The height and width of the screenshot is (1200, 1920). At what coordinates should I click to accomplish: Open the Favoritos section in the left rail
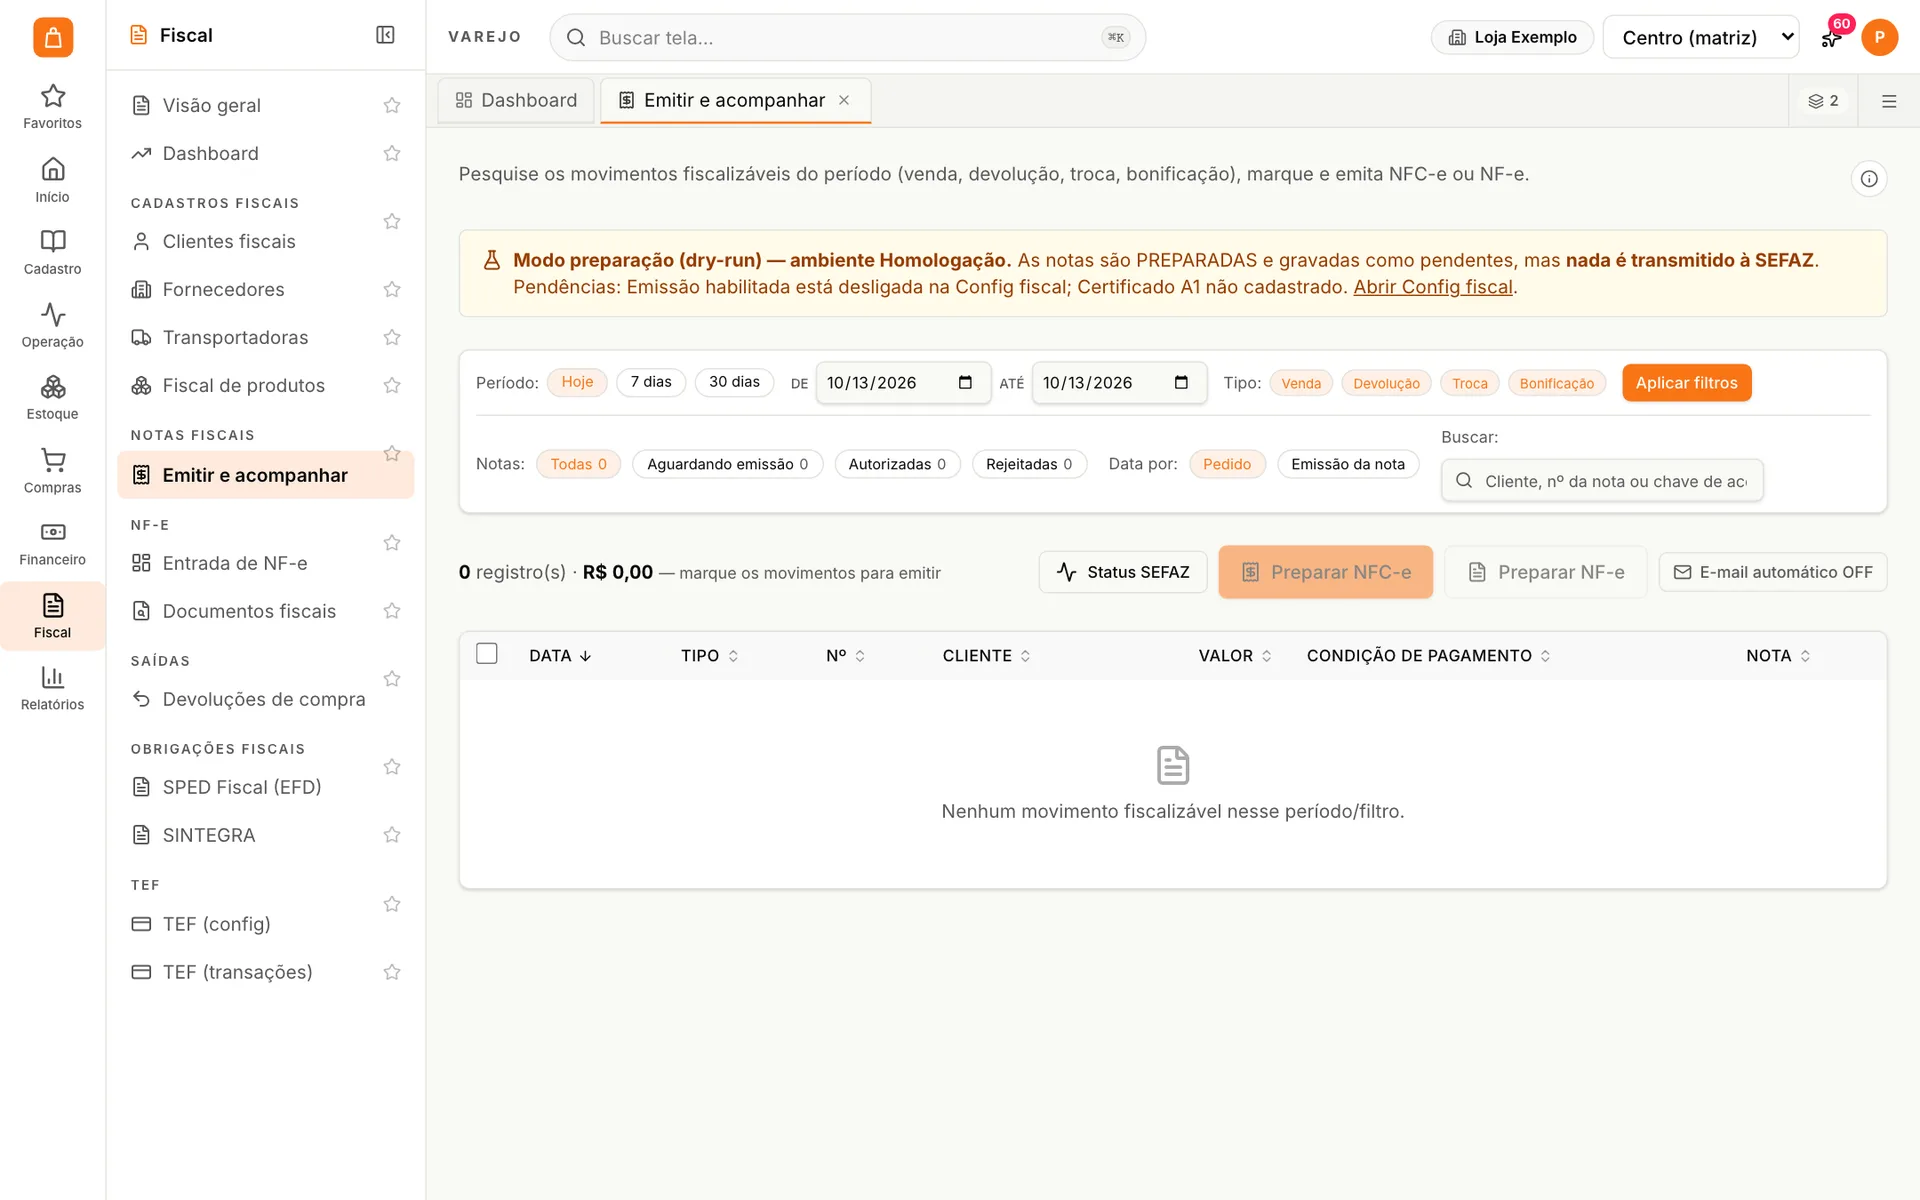52,107
